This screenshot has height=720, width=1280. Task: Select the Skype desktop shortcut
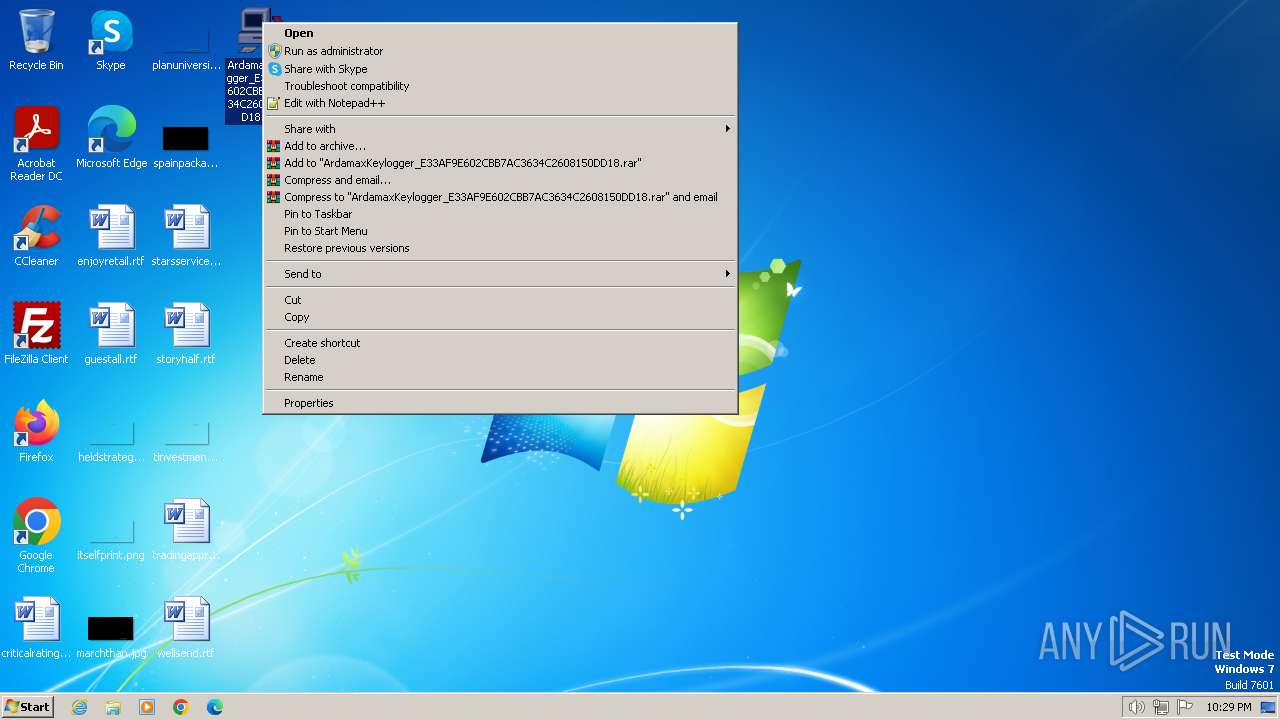point(111,40)
